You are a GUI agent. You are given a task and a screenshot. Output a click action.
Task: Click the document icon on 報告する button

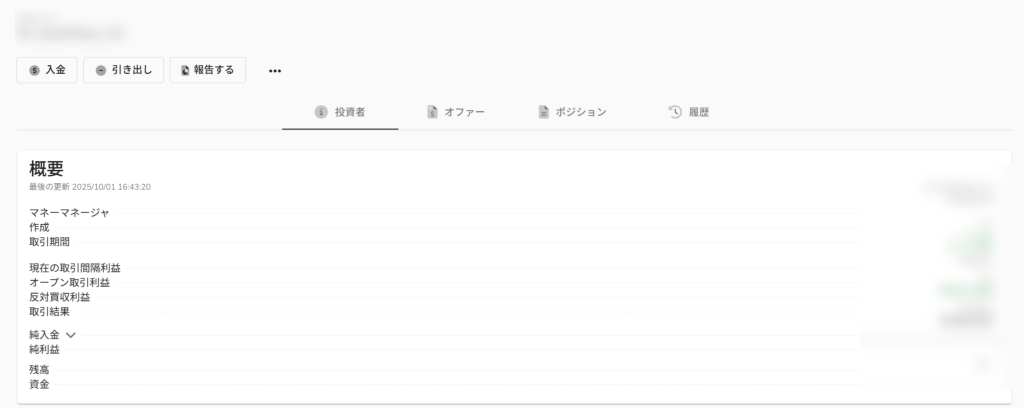(x=185, y=70)
